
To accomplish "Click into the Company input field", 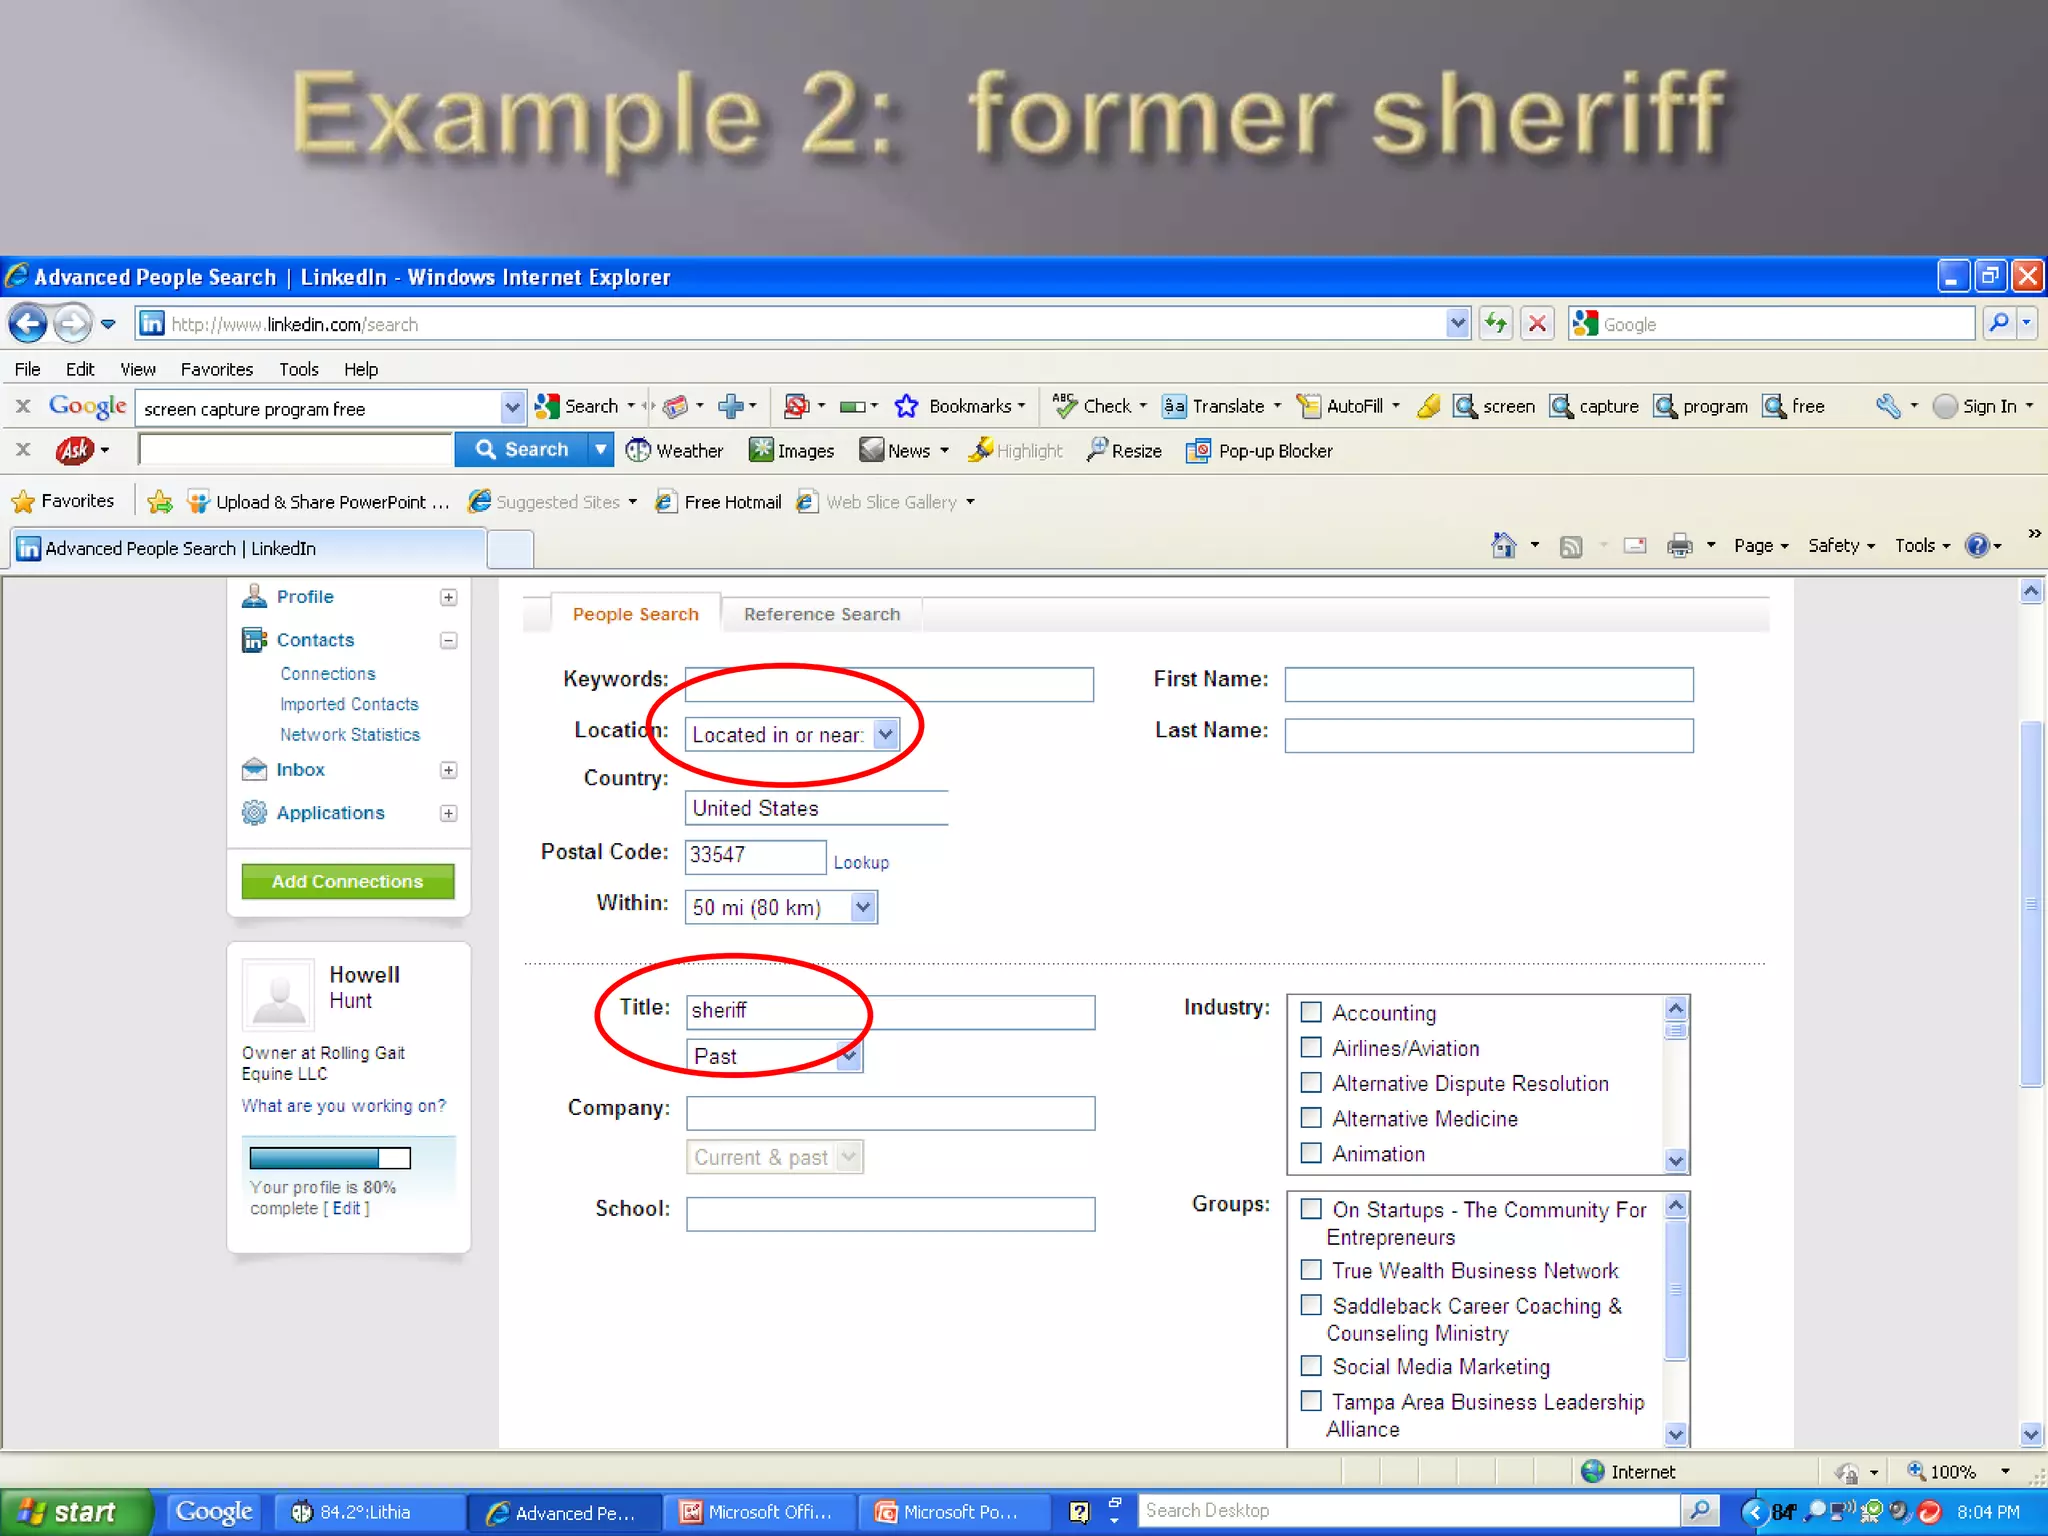I will pyautogui.click(x=890, y=1113).
